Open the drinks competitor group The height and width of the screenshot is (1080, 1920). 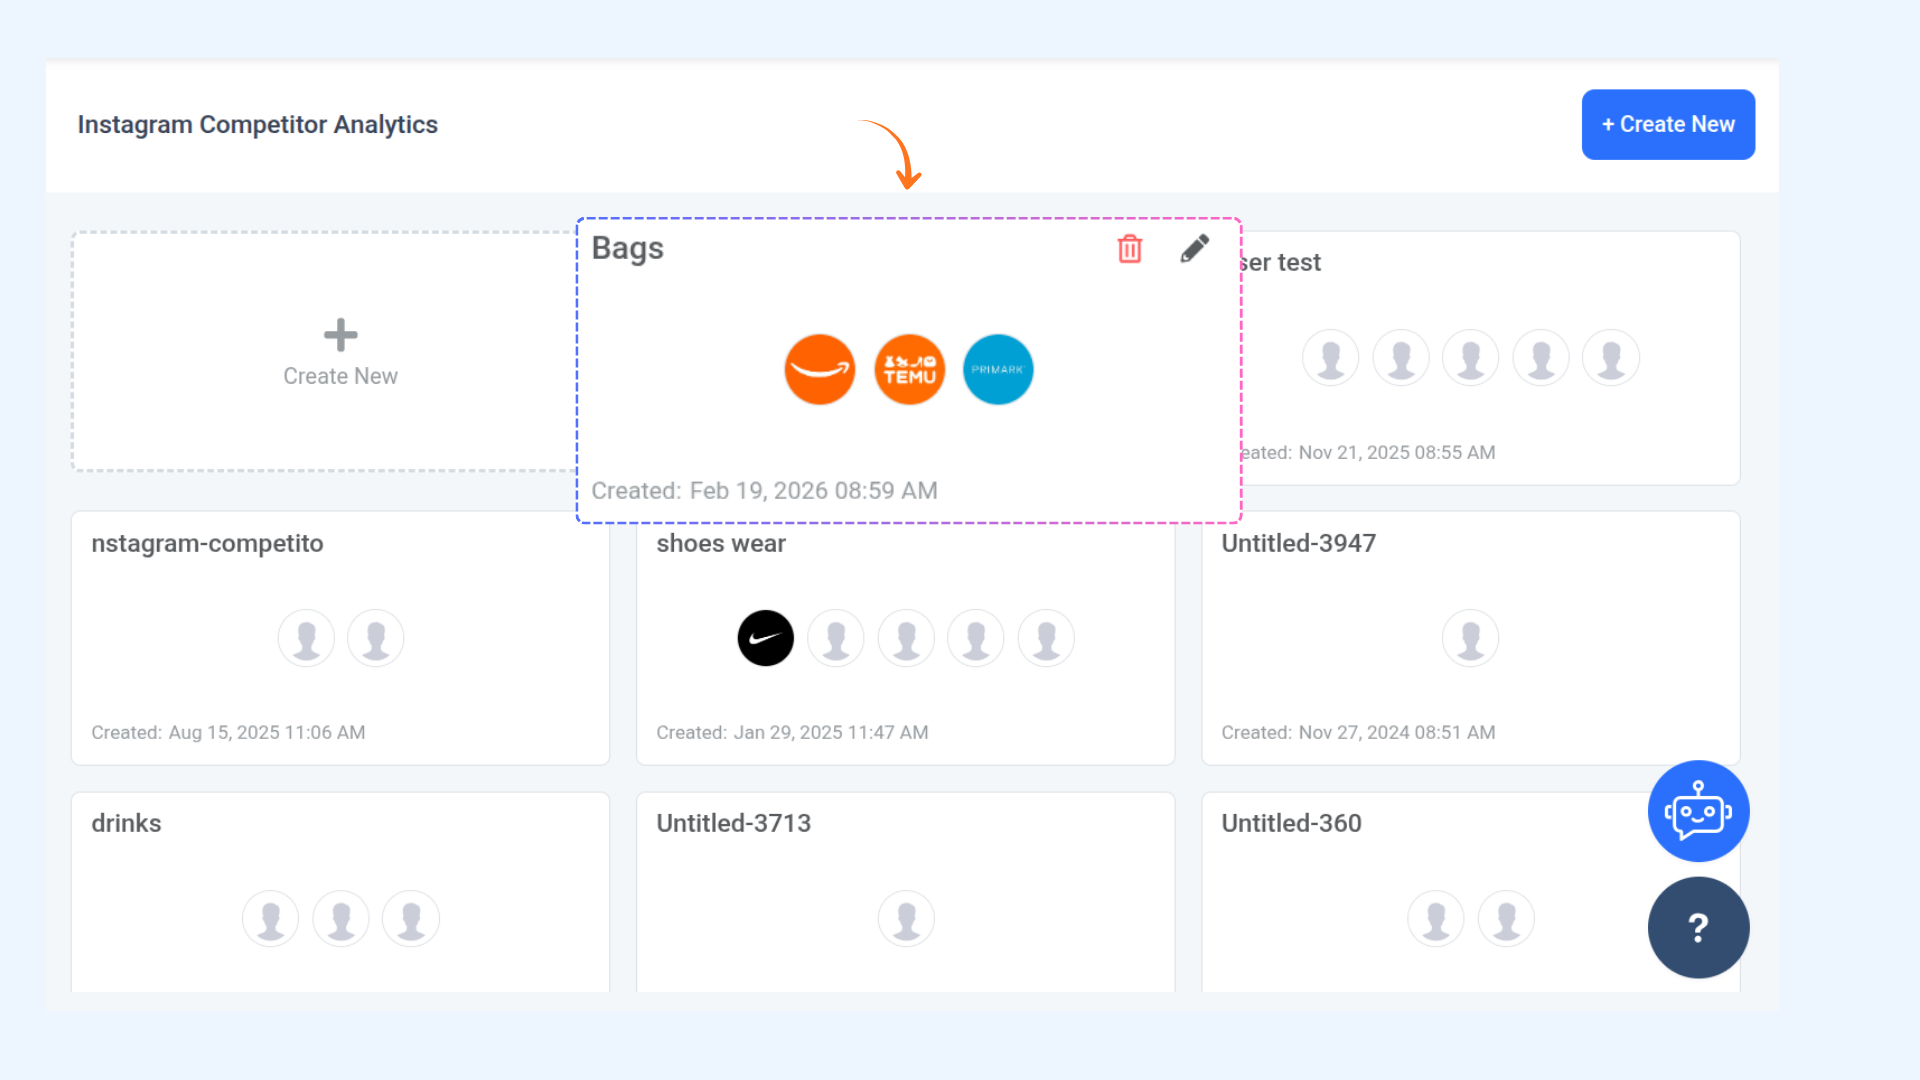[126, 824]
